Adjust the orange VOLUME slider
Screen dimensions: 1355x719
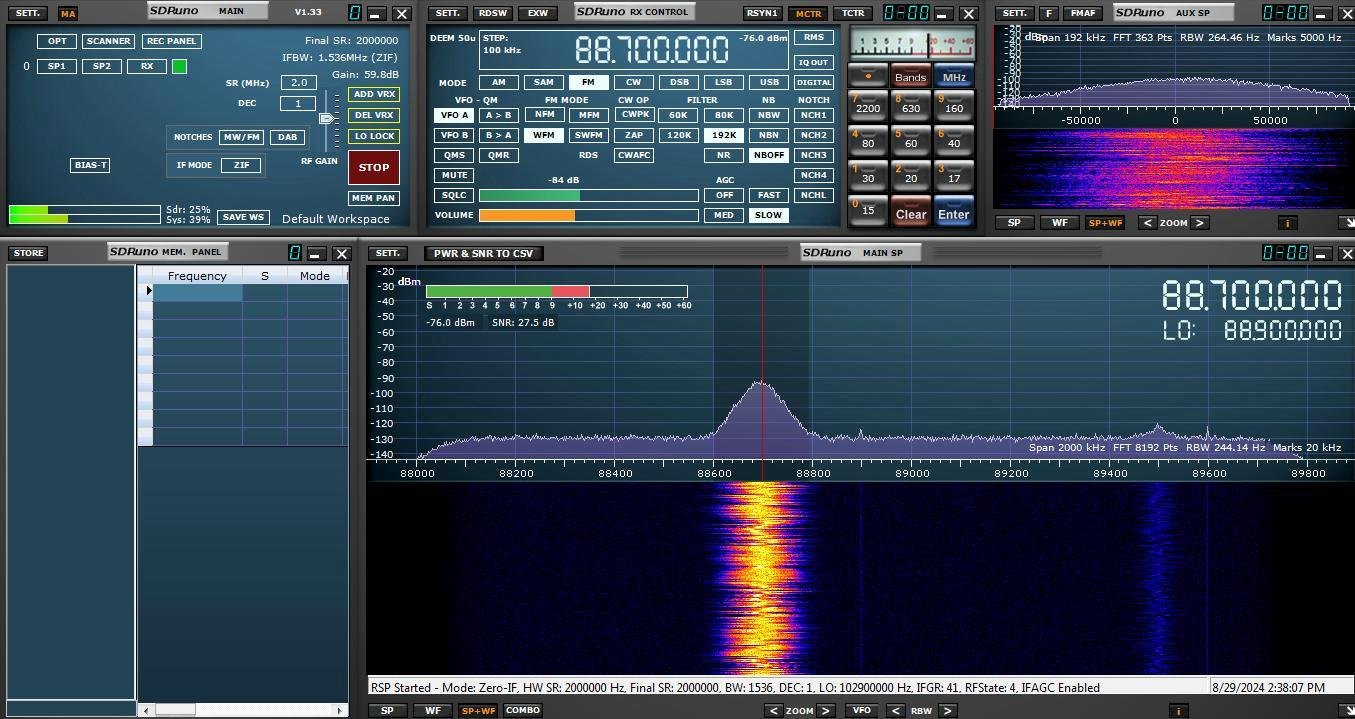[x=588, y=215]
